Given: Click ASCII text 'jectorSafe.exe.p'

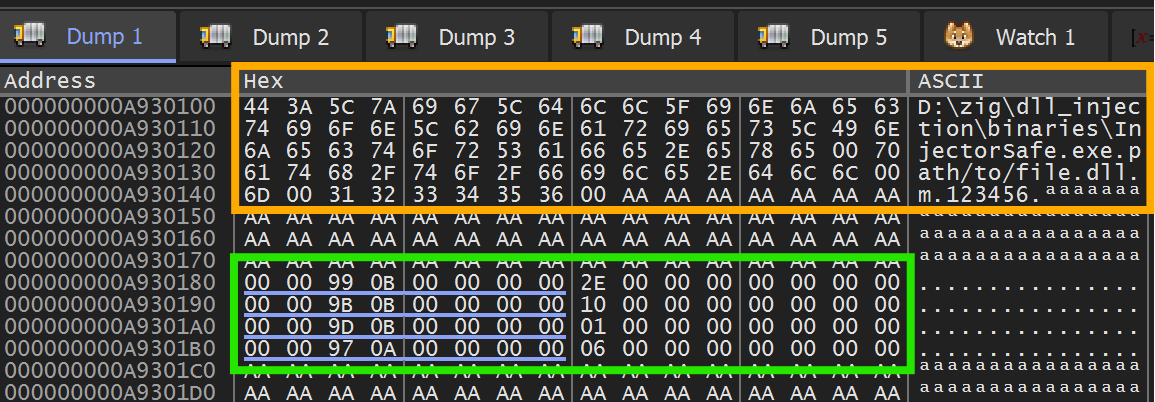Looking at the screenshot, I should 1028,151.
